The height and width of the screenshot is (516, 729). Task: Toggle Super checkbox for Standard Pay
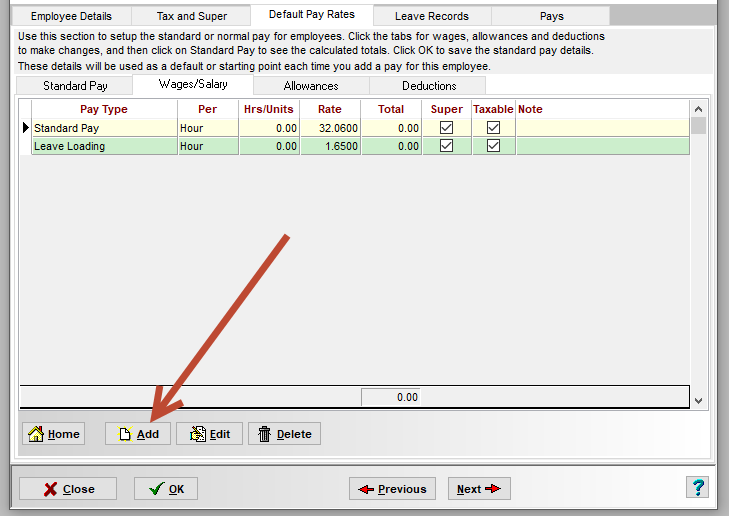point(447,128)
